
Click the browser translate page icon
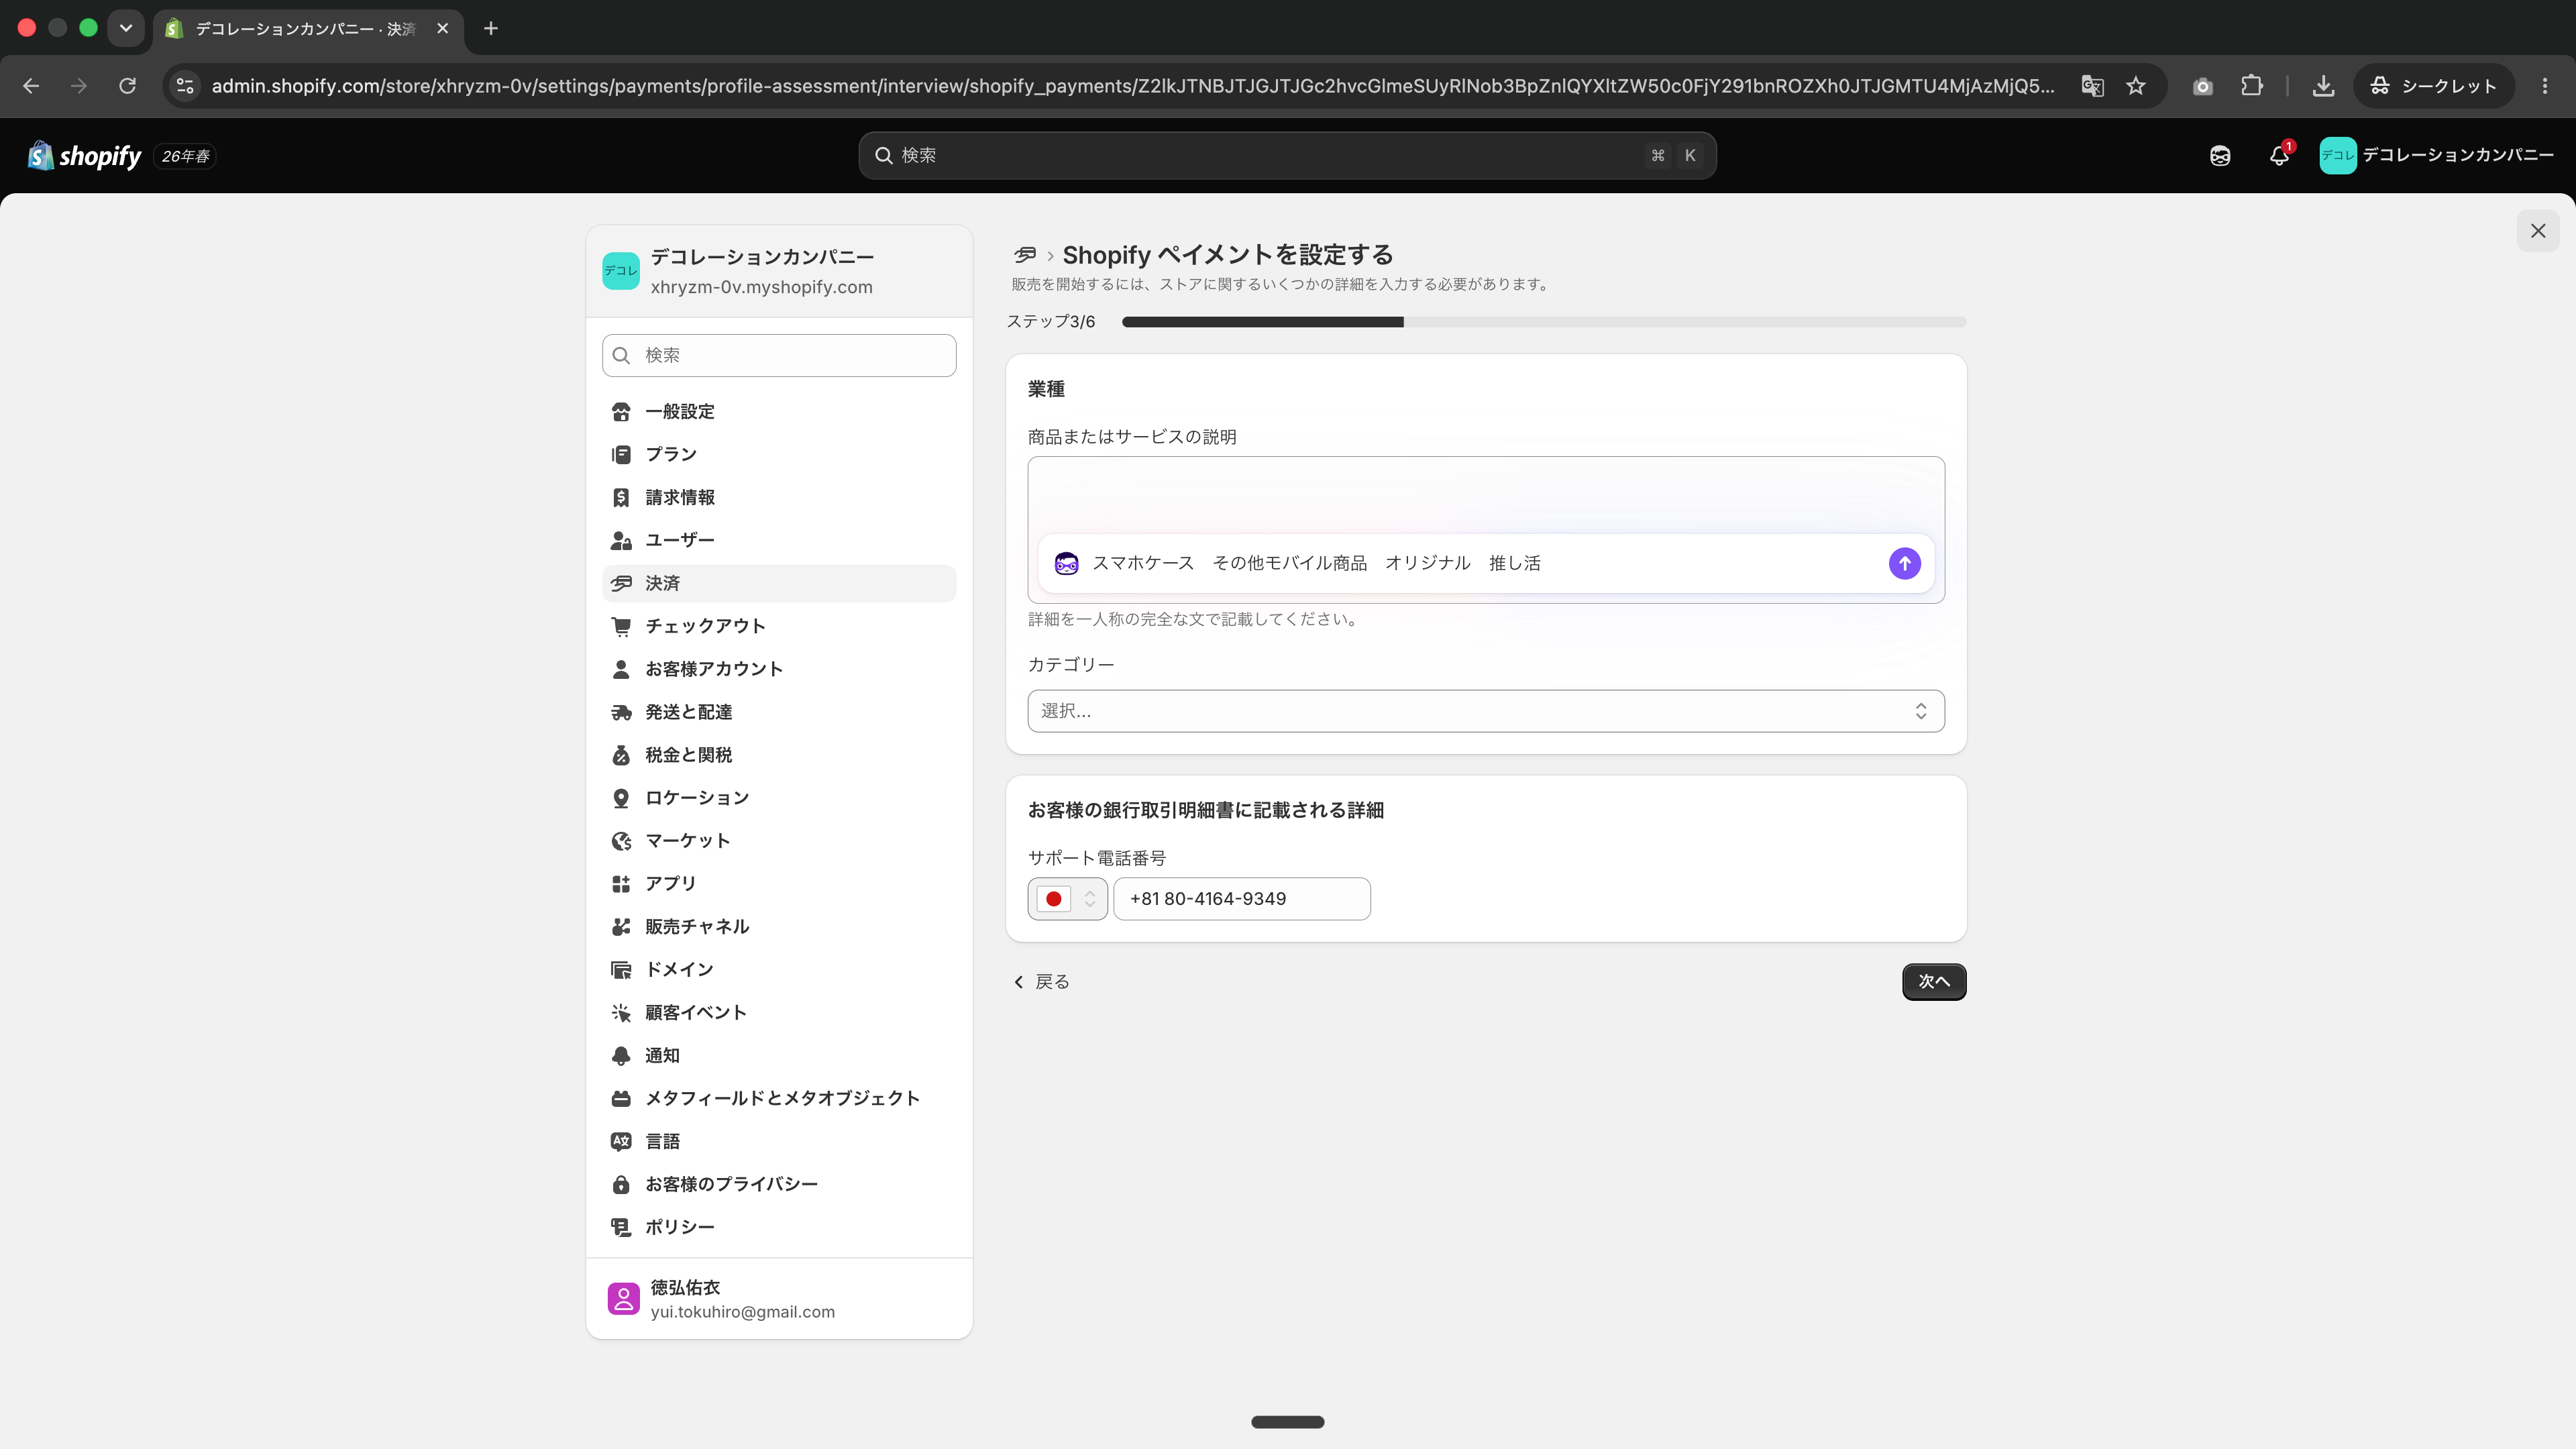pos(2092,86)
